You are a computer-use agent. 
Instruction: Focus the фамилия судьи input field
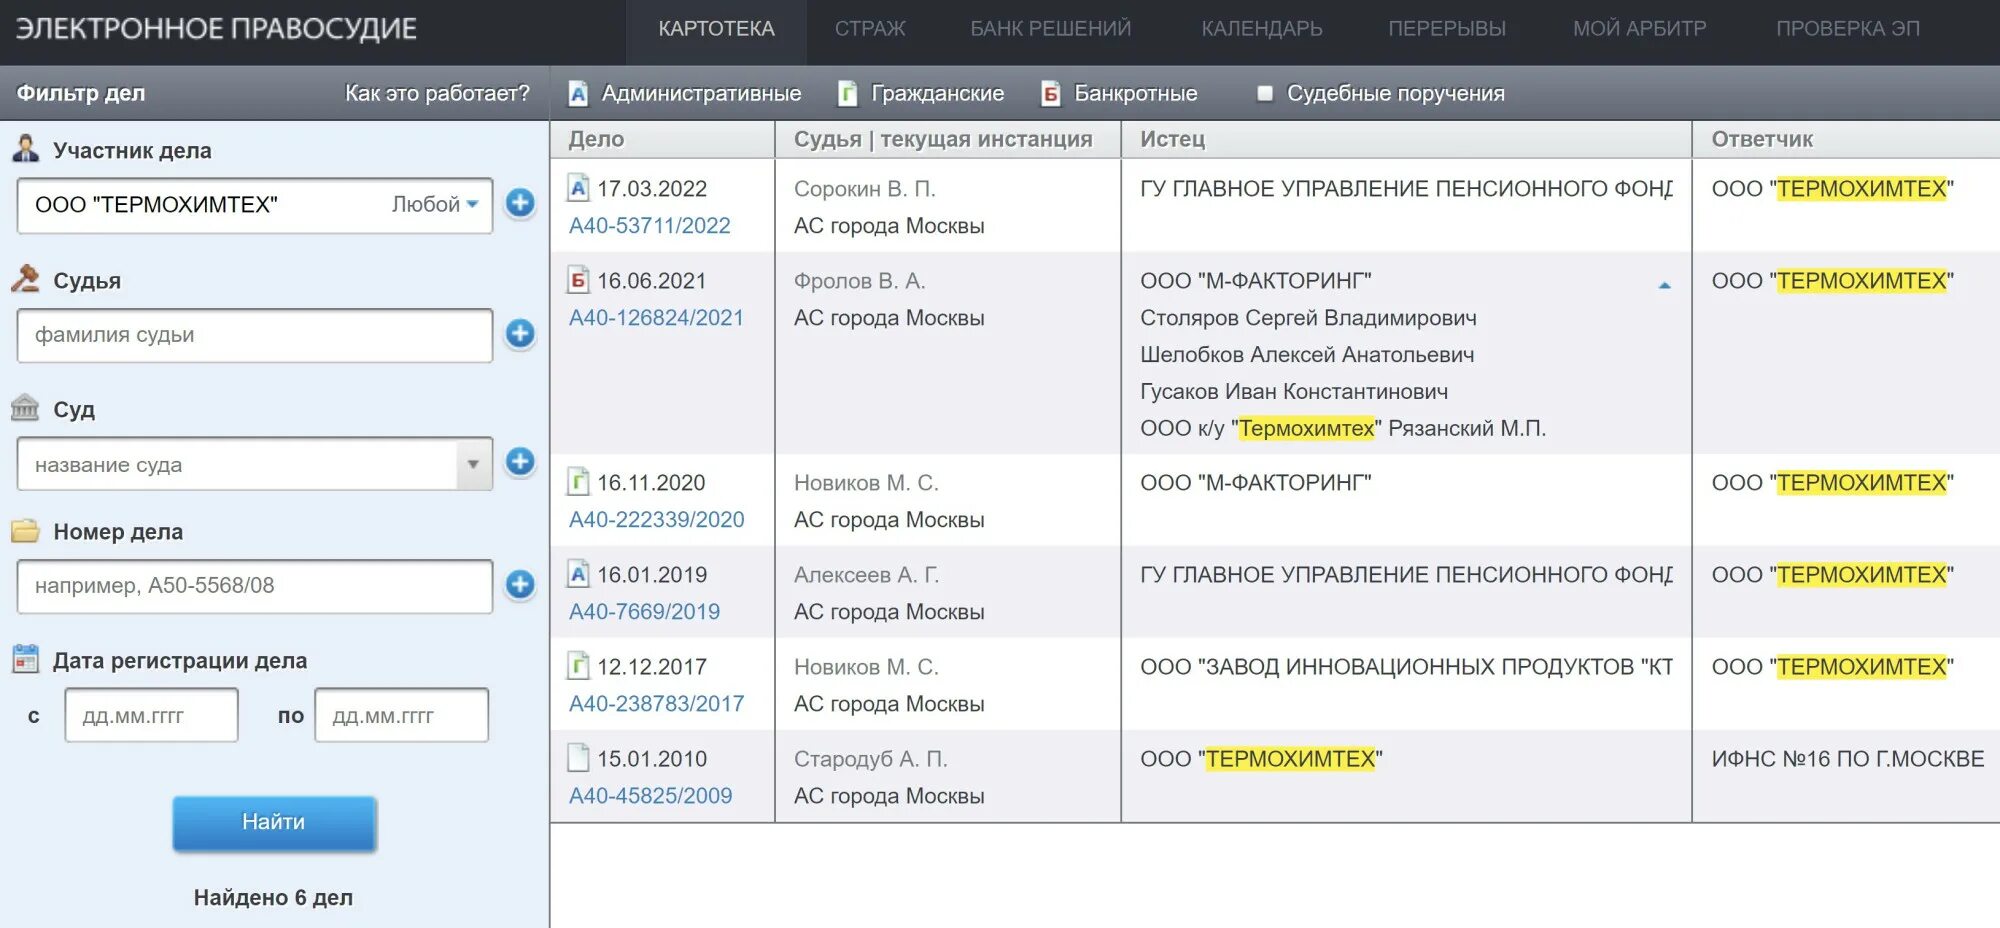point(255,335)
